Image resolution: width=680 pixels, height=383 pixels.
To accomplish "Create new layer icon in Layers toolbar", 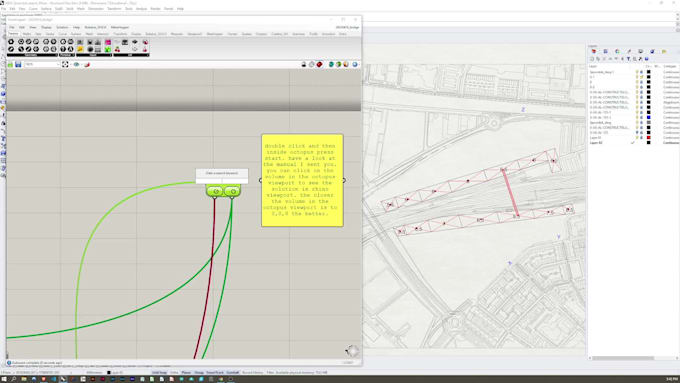I will click(x=592, y=59).
